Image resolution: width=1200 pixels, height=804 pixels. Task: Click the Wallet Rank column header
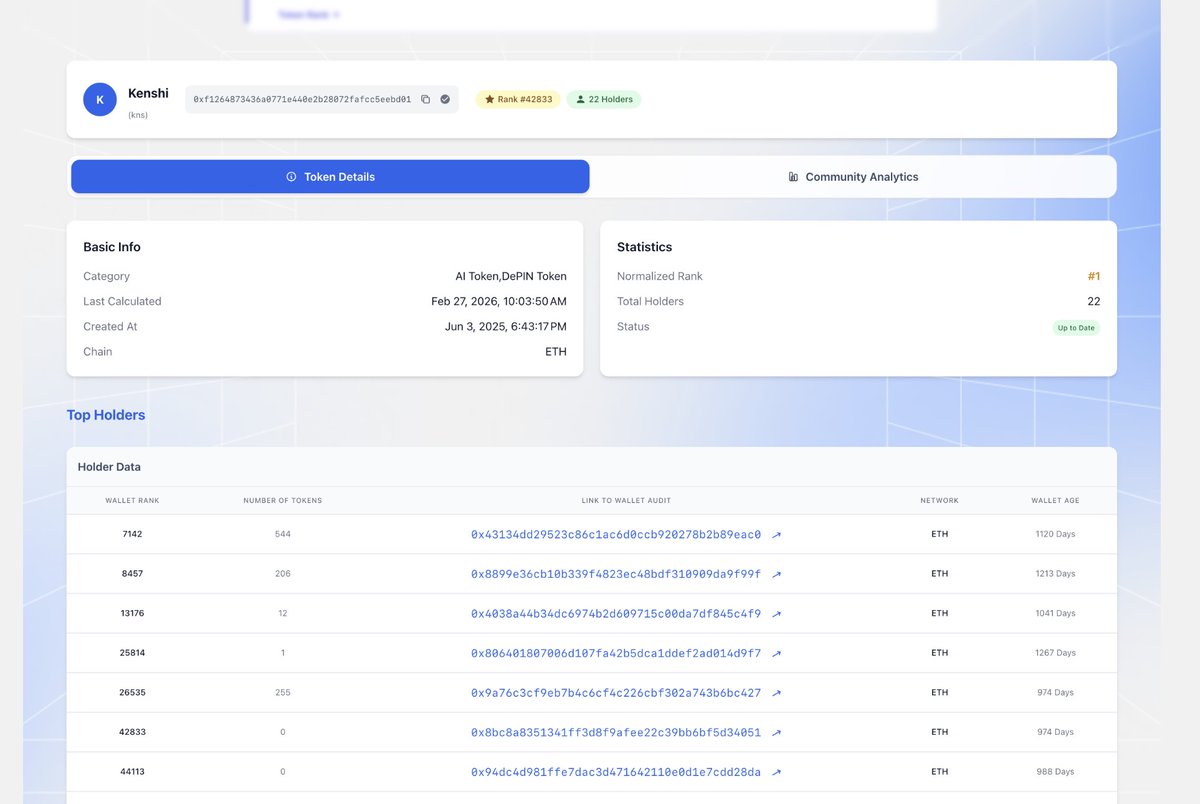[132, 500]
